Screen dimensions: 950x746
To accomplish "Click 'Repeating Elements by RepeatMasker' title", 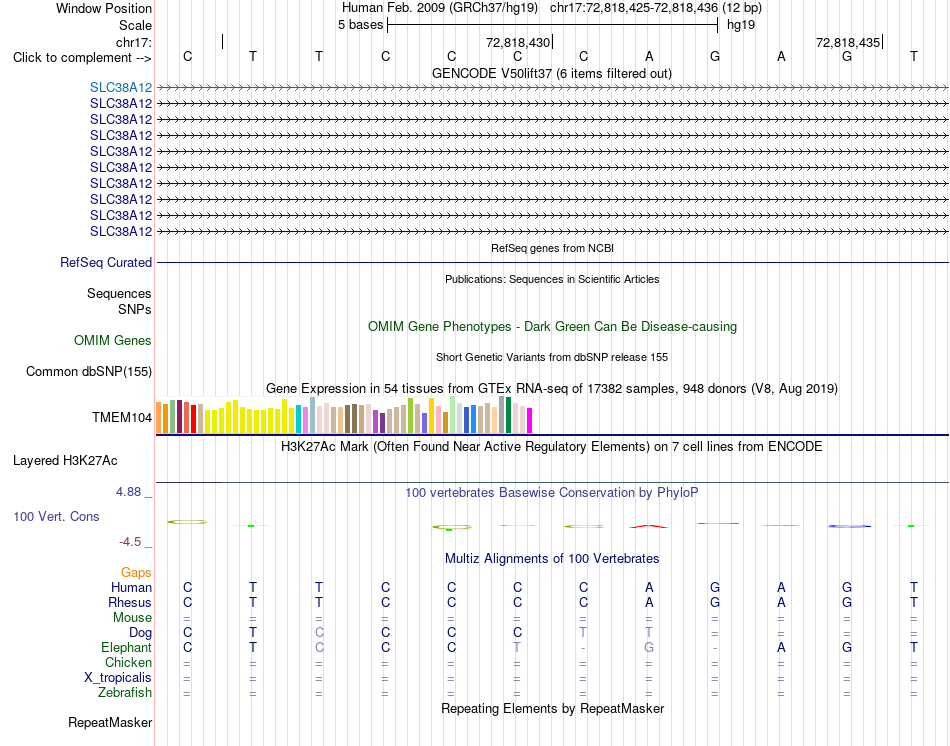I will [552, 708].
